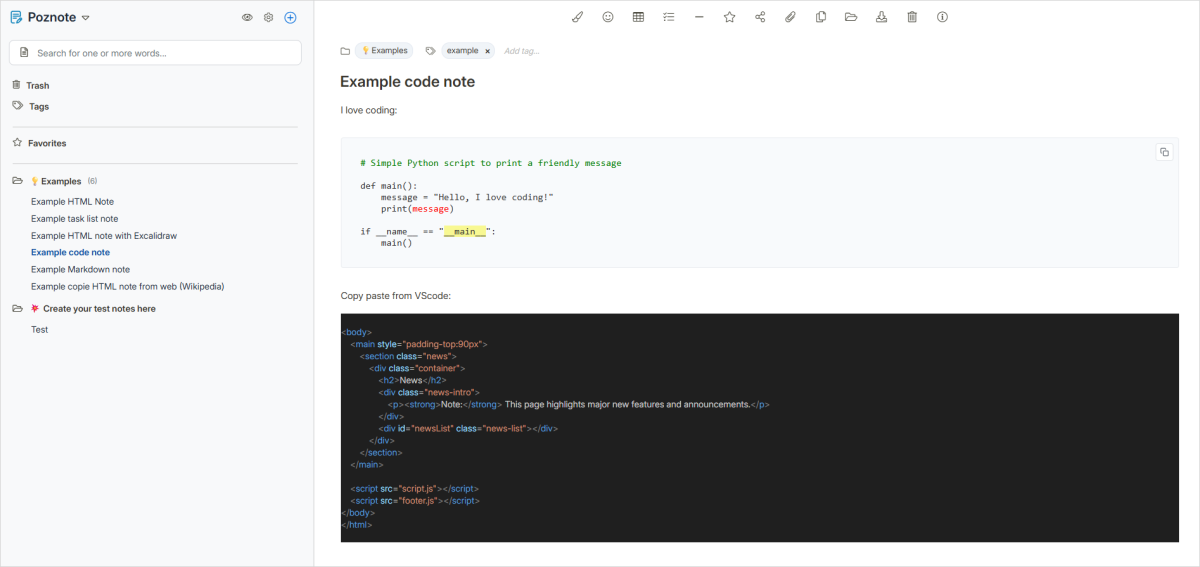The image size is (1200, 567).
Task: Toggle the star favorite icon
Action: tap(729, 17)
